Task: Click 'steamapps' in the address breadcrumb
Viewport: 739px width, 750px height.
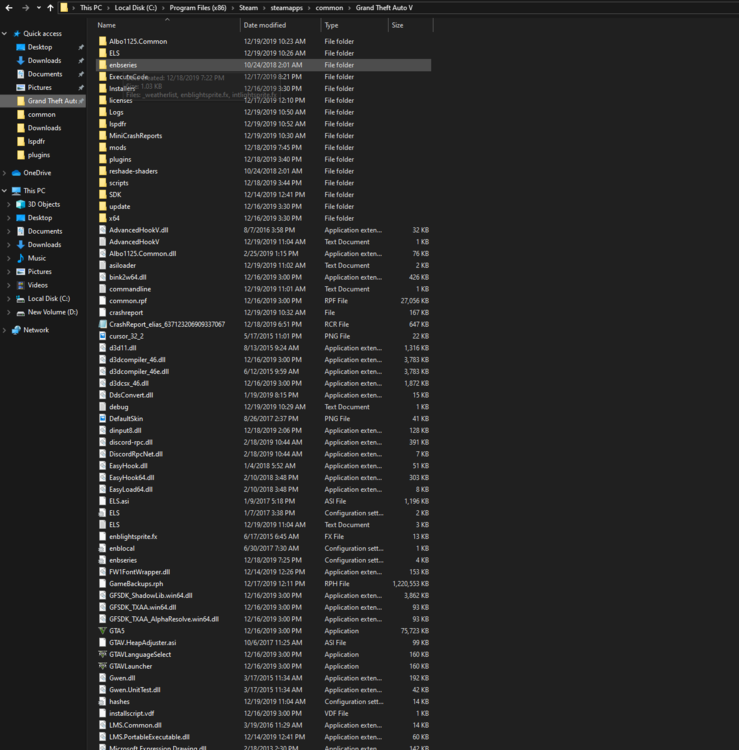Action: (287, 8)
